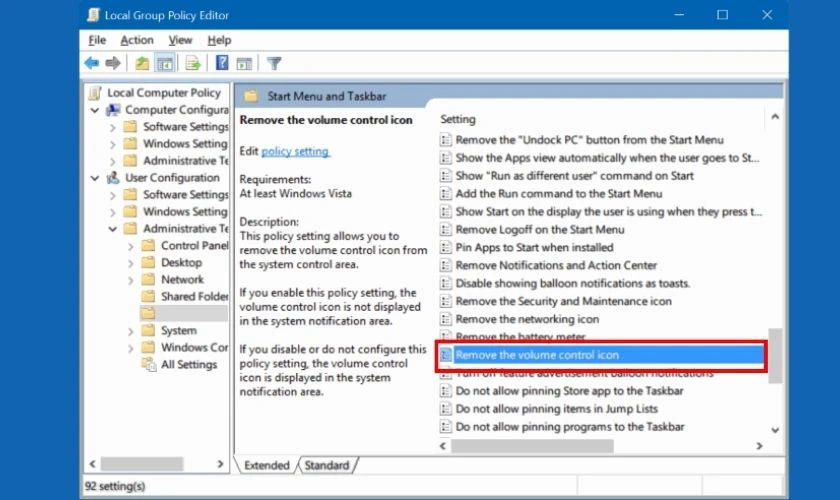Click the System folder icon in tree
Image resolution: width=840 pixels, height=500 pixels.
pyautogui.click(x=148, y=330)
